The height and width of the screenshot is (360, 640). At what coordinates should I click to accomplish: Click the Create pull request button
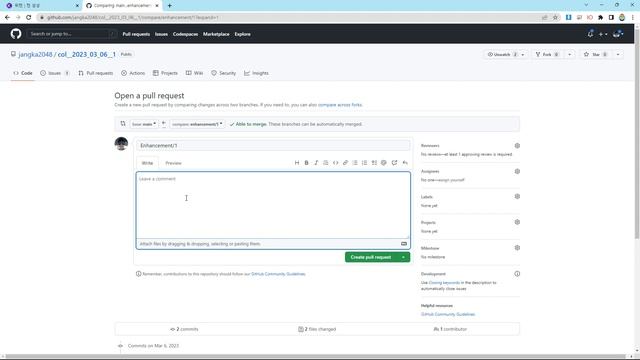point(371,257)
